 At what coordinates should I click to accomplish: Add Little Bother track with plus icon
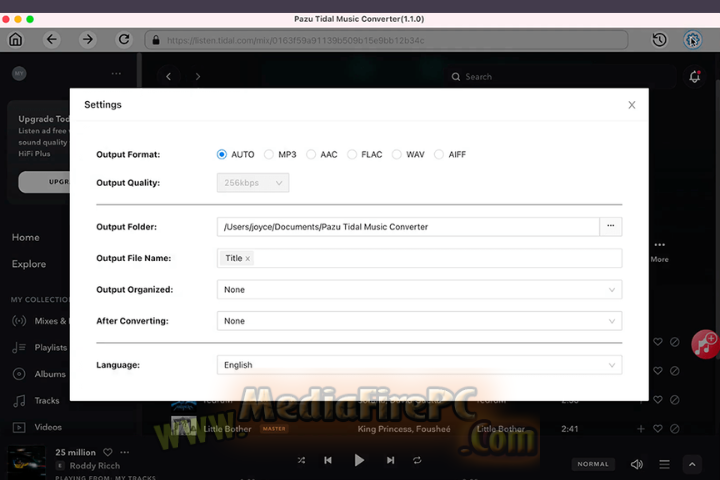(641, 429)
